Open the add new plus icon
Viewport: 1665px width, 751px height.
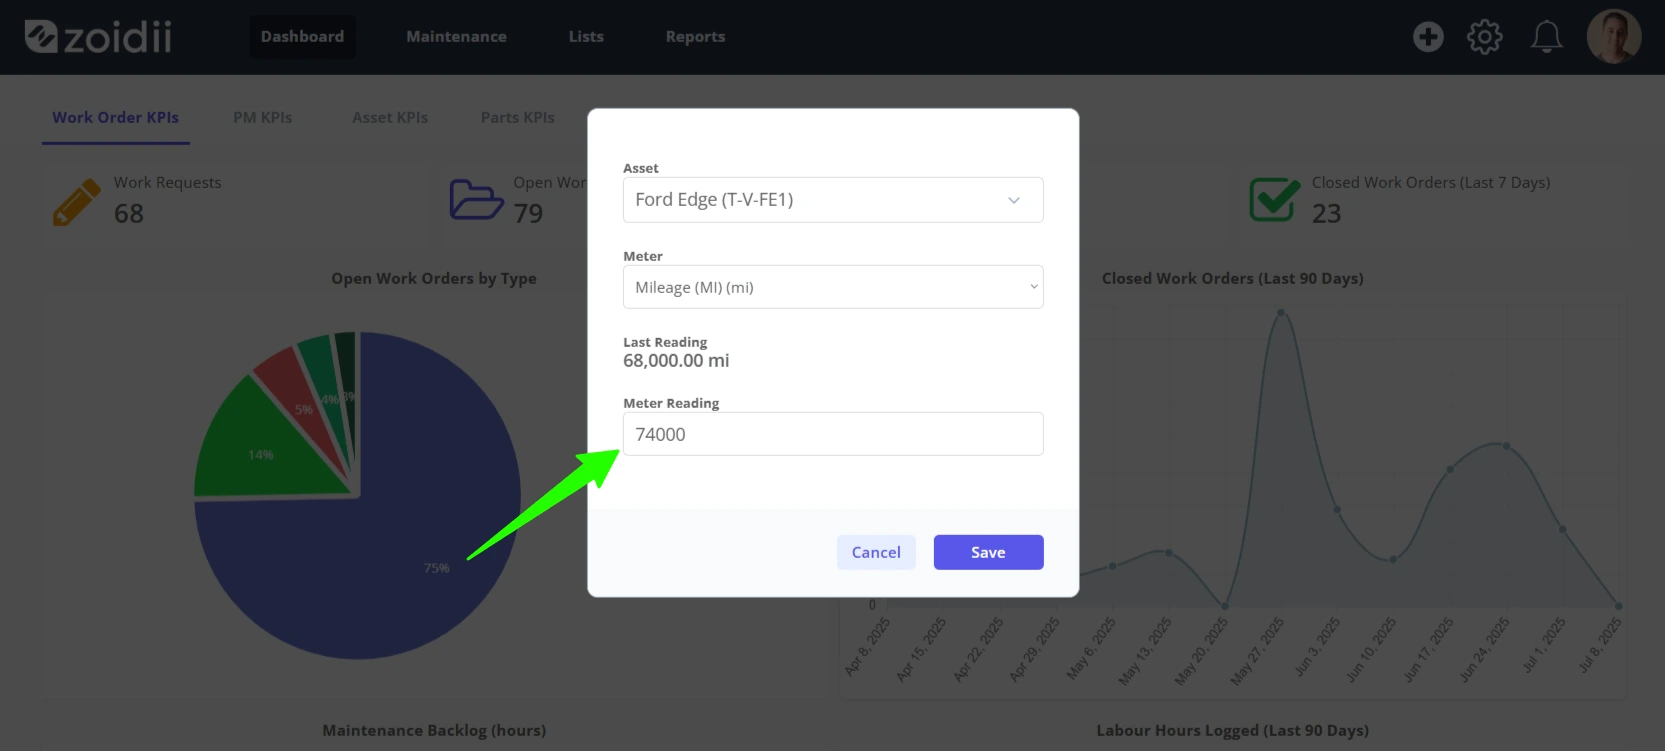(1428, 37)
